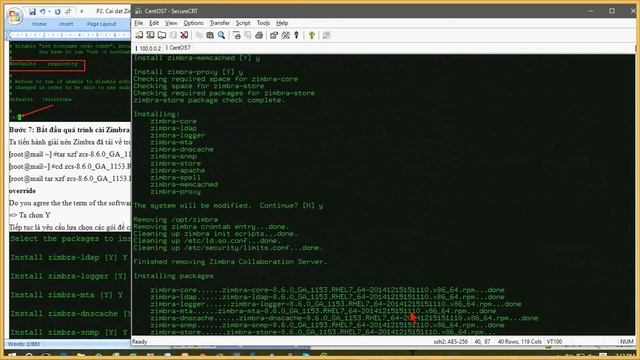Image resolution: width=640 pixels, height=360 pixels.
Task: Click the horizontal ruler in Word
Action: tap(69, 36)
